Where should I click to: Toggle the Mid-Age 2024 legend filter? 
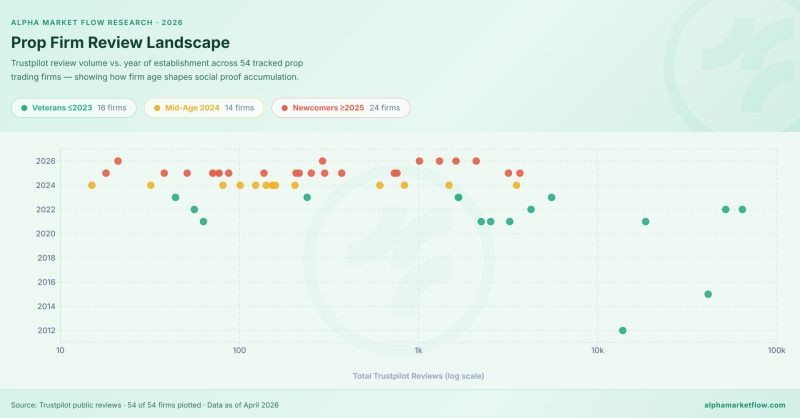tap(204, 107)
